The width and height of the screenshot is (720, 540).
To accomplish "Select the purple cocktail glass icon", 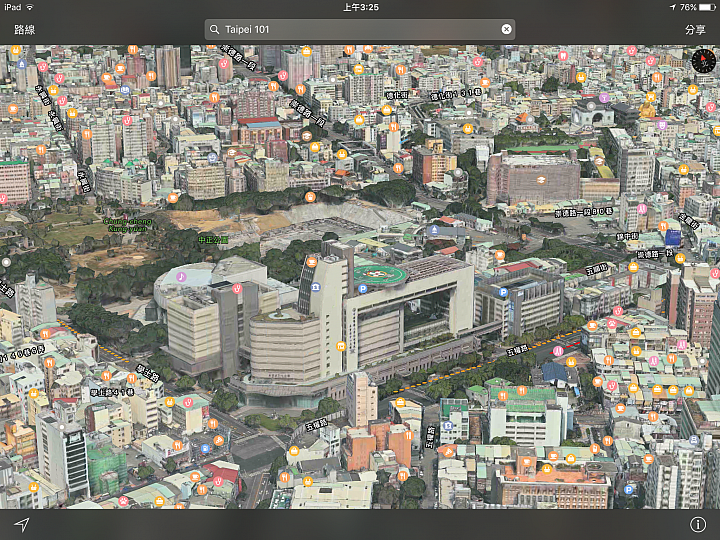I will click(604, 97).
